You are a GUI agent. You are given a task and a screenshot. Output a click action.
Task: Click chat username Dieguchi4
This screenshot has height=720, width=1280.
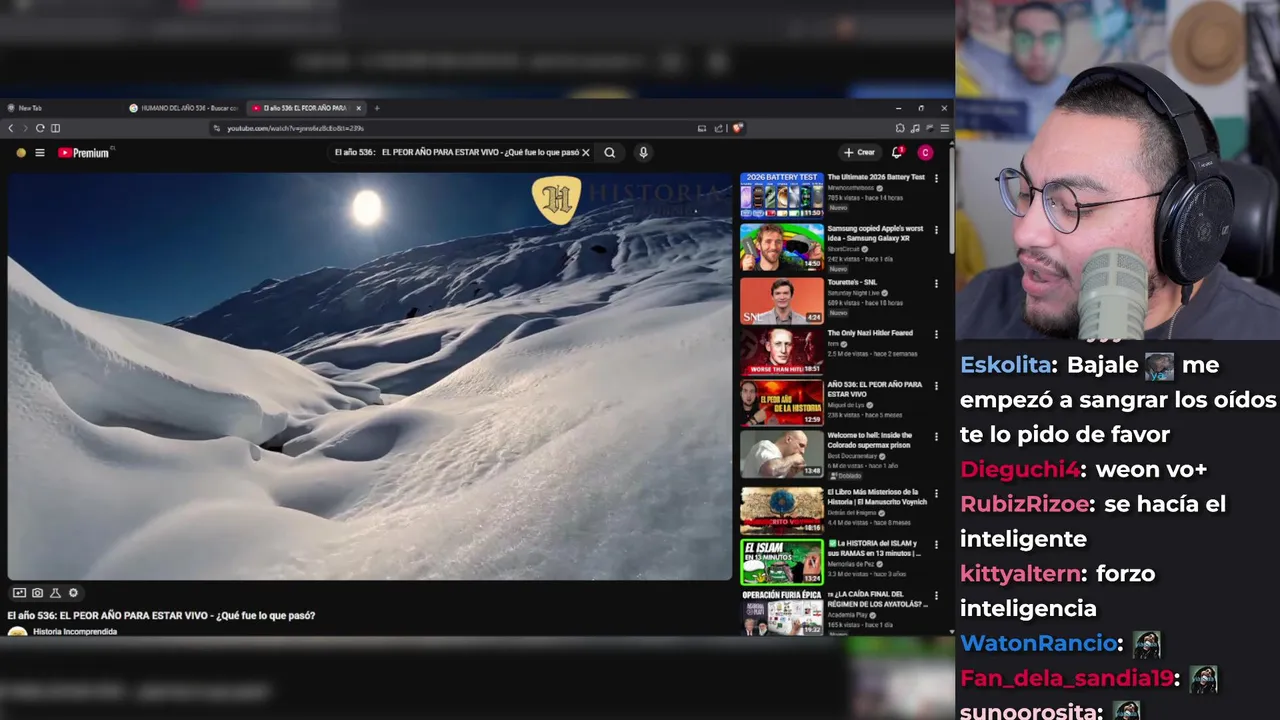point(1020,469)
